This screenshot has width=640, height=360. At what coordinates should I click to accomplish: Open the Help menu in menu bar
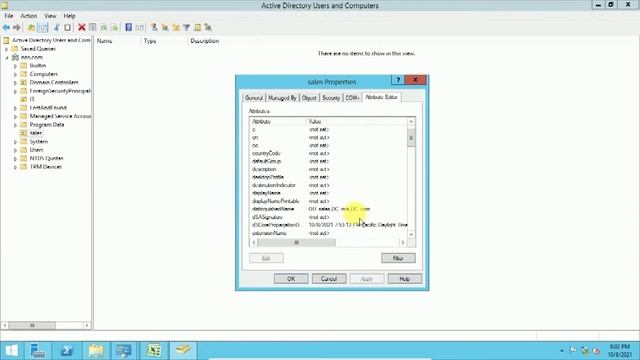(x=69, y=16)
